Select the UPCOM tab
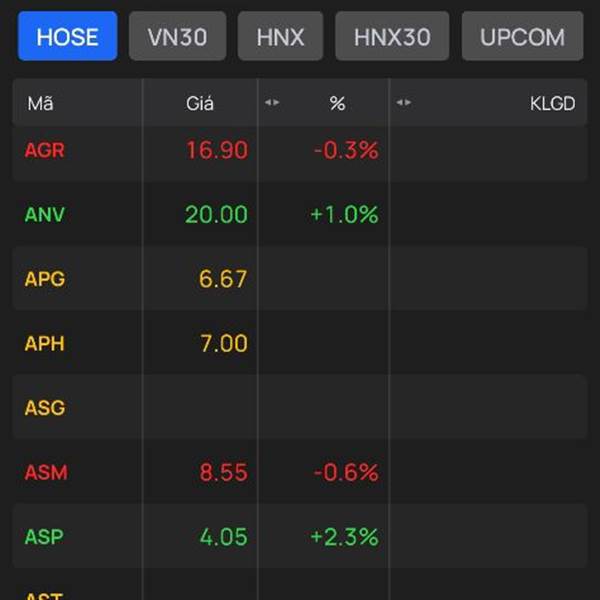 [522, 37]
